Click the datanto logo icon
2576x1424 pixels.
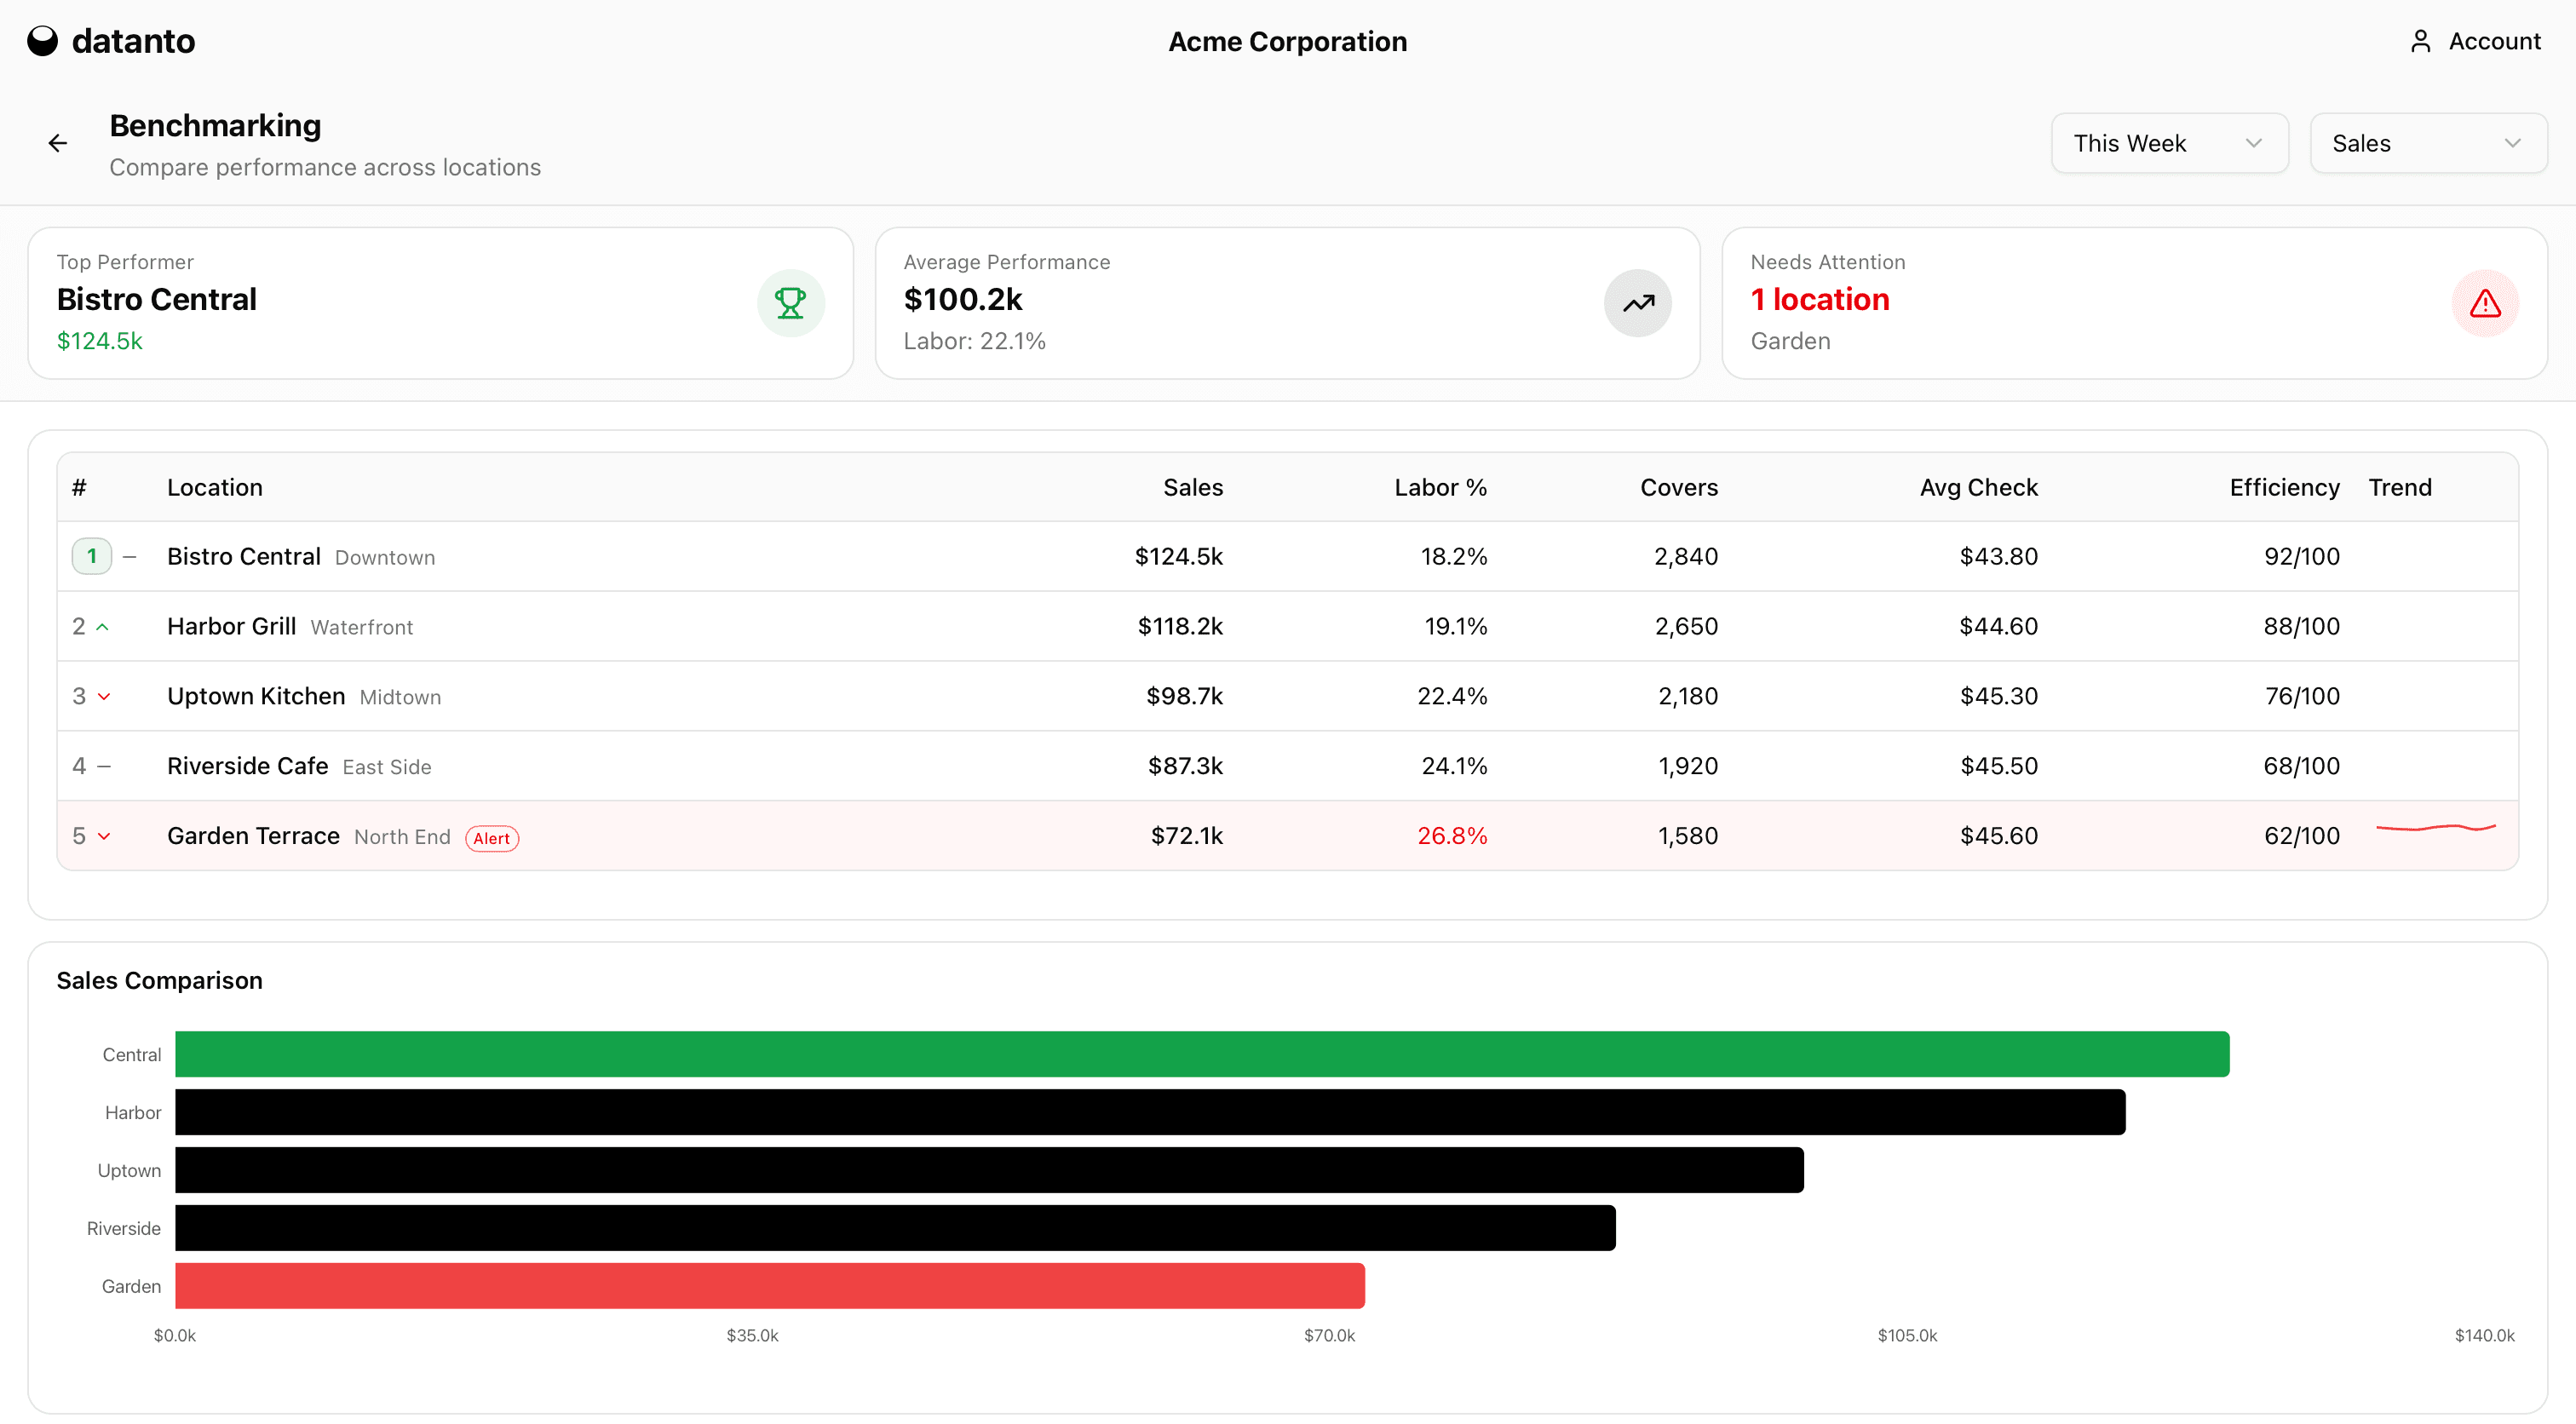(42, 41)
